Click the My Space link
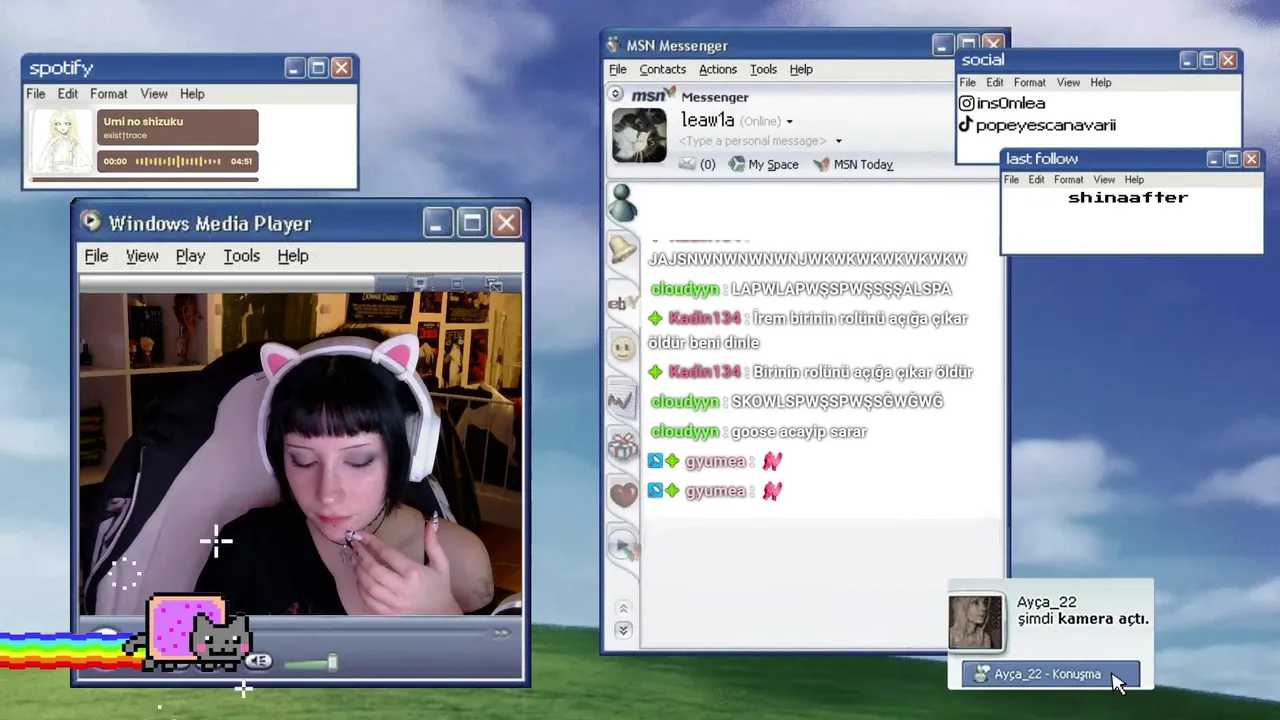 [x=773, y=165]
